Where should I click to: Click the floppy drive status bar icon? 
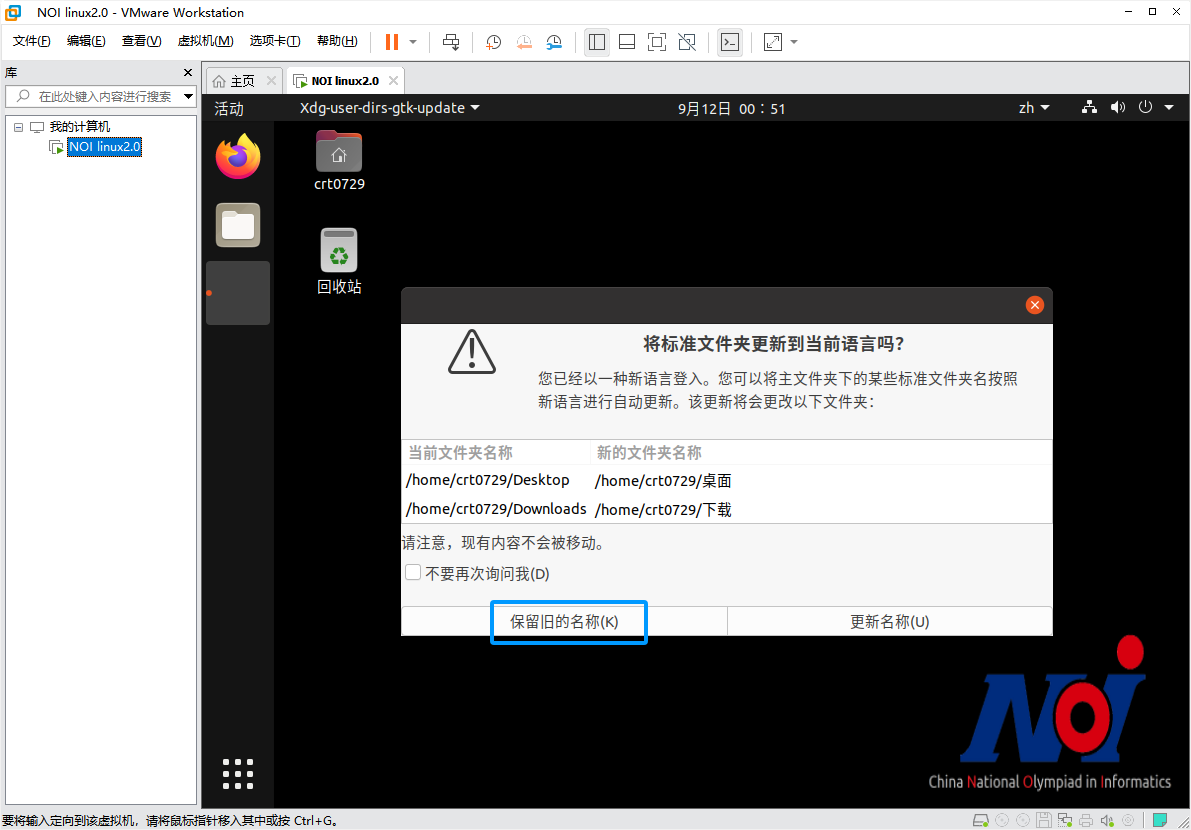pos(1044,820)
